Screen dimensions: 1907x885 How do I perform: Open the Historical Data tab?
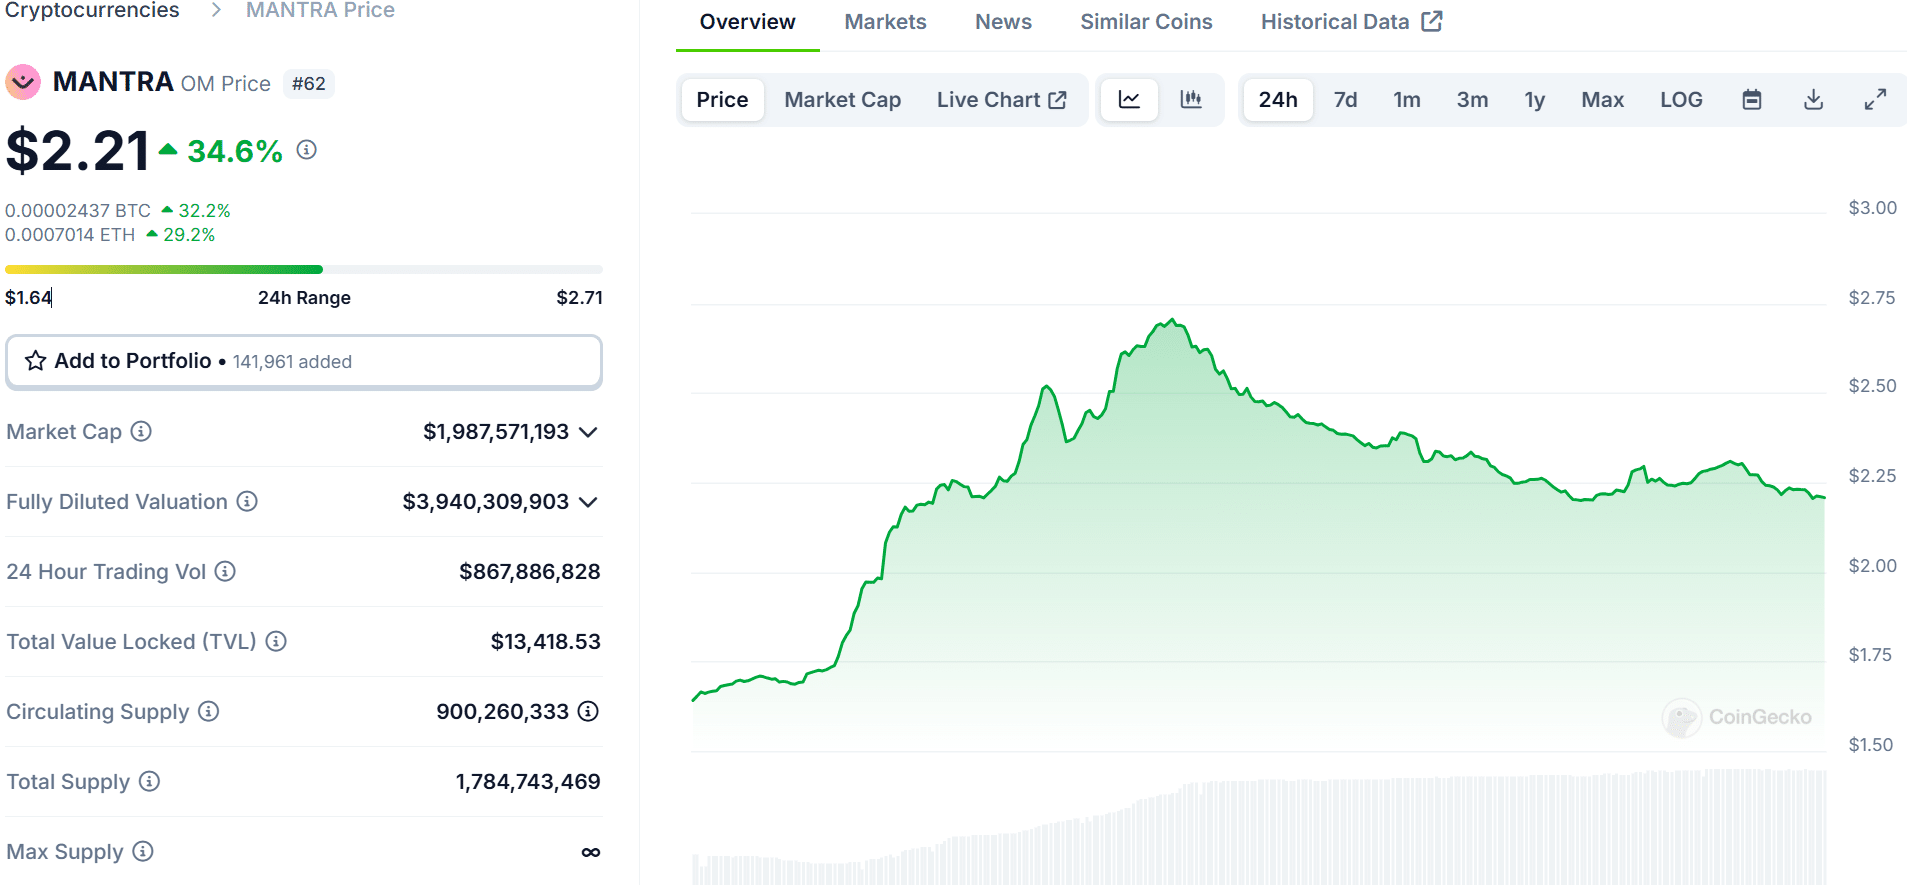(x=1351, y=22)
